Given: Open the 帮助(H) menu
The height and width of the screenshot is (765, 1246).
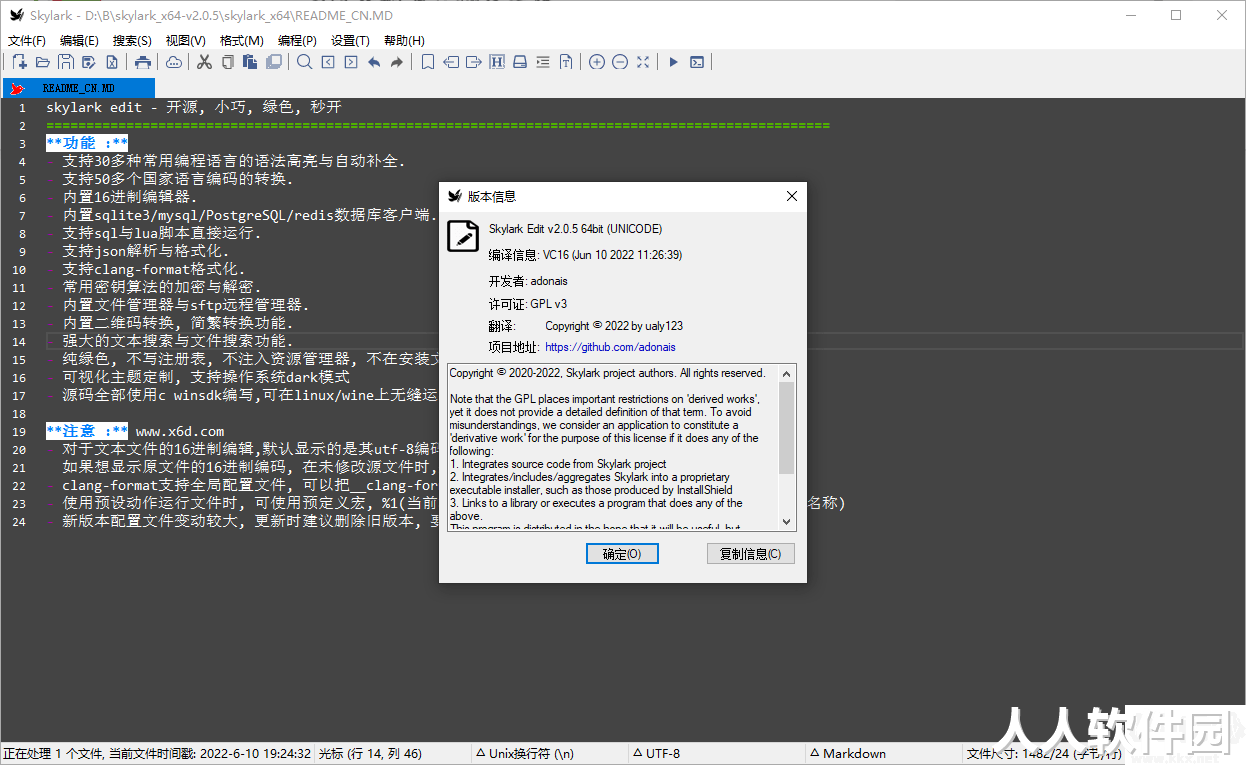Looking at the screenshot, I should coord(404,41).
